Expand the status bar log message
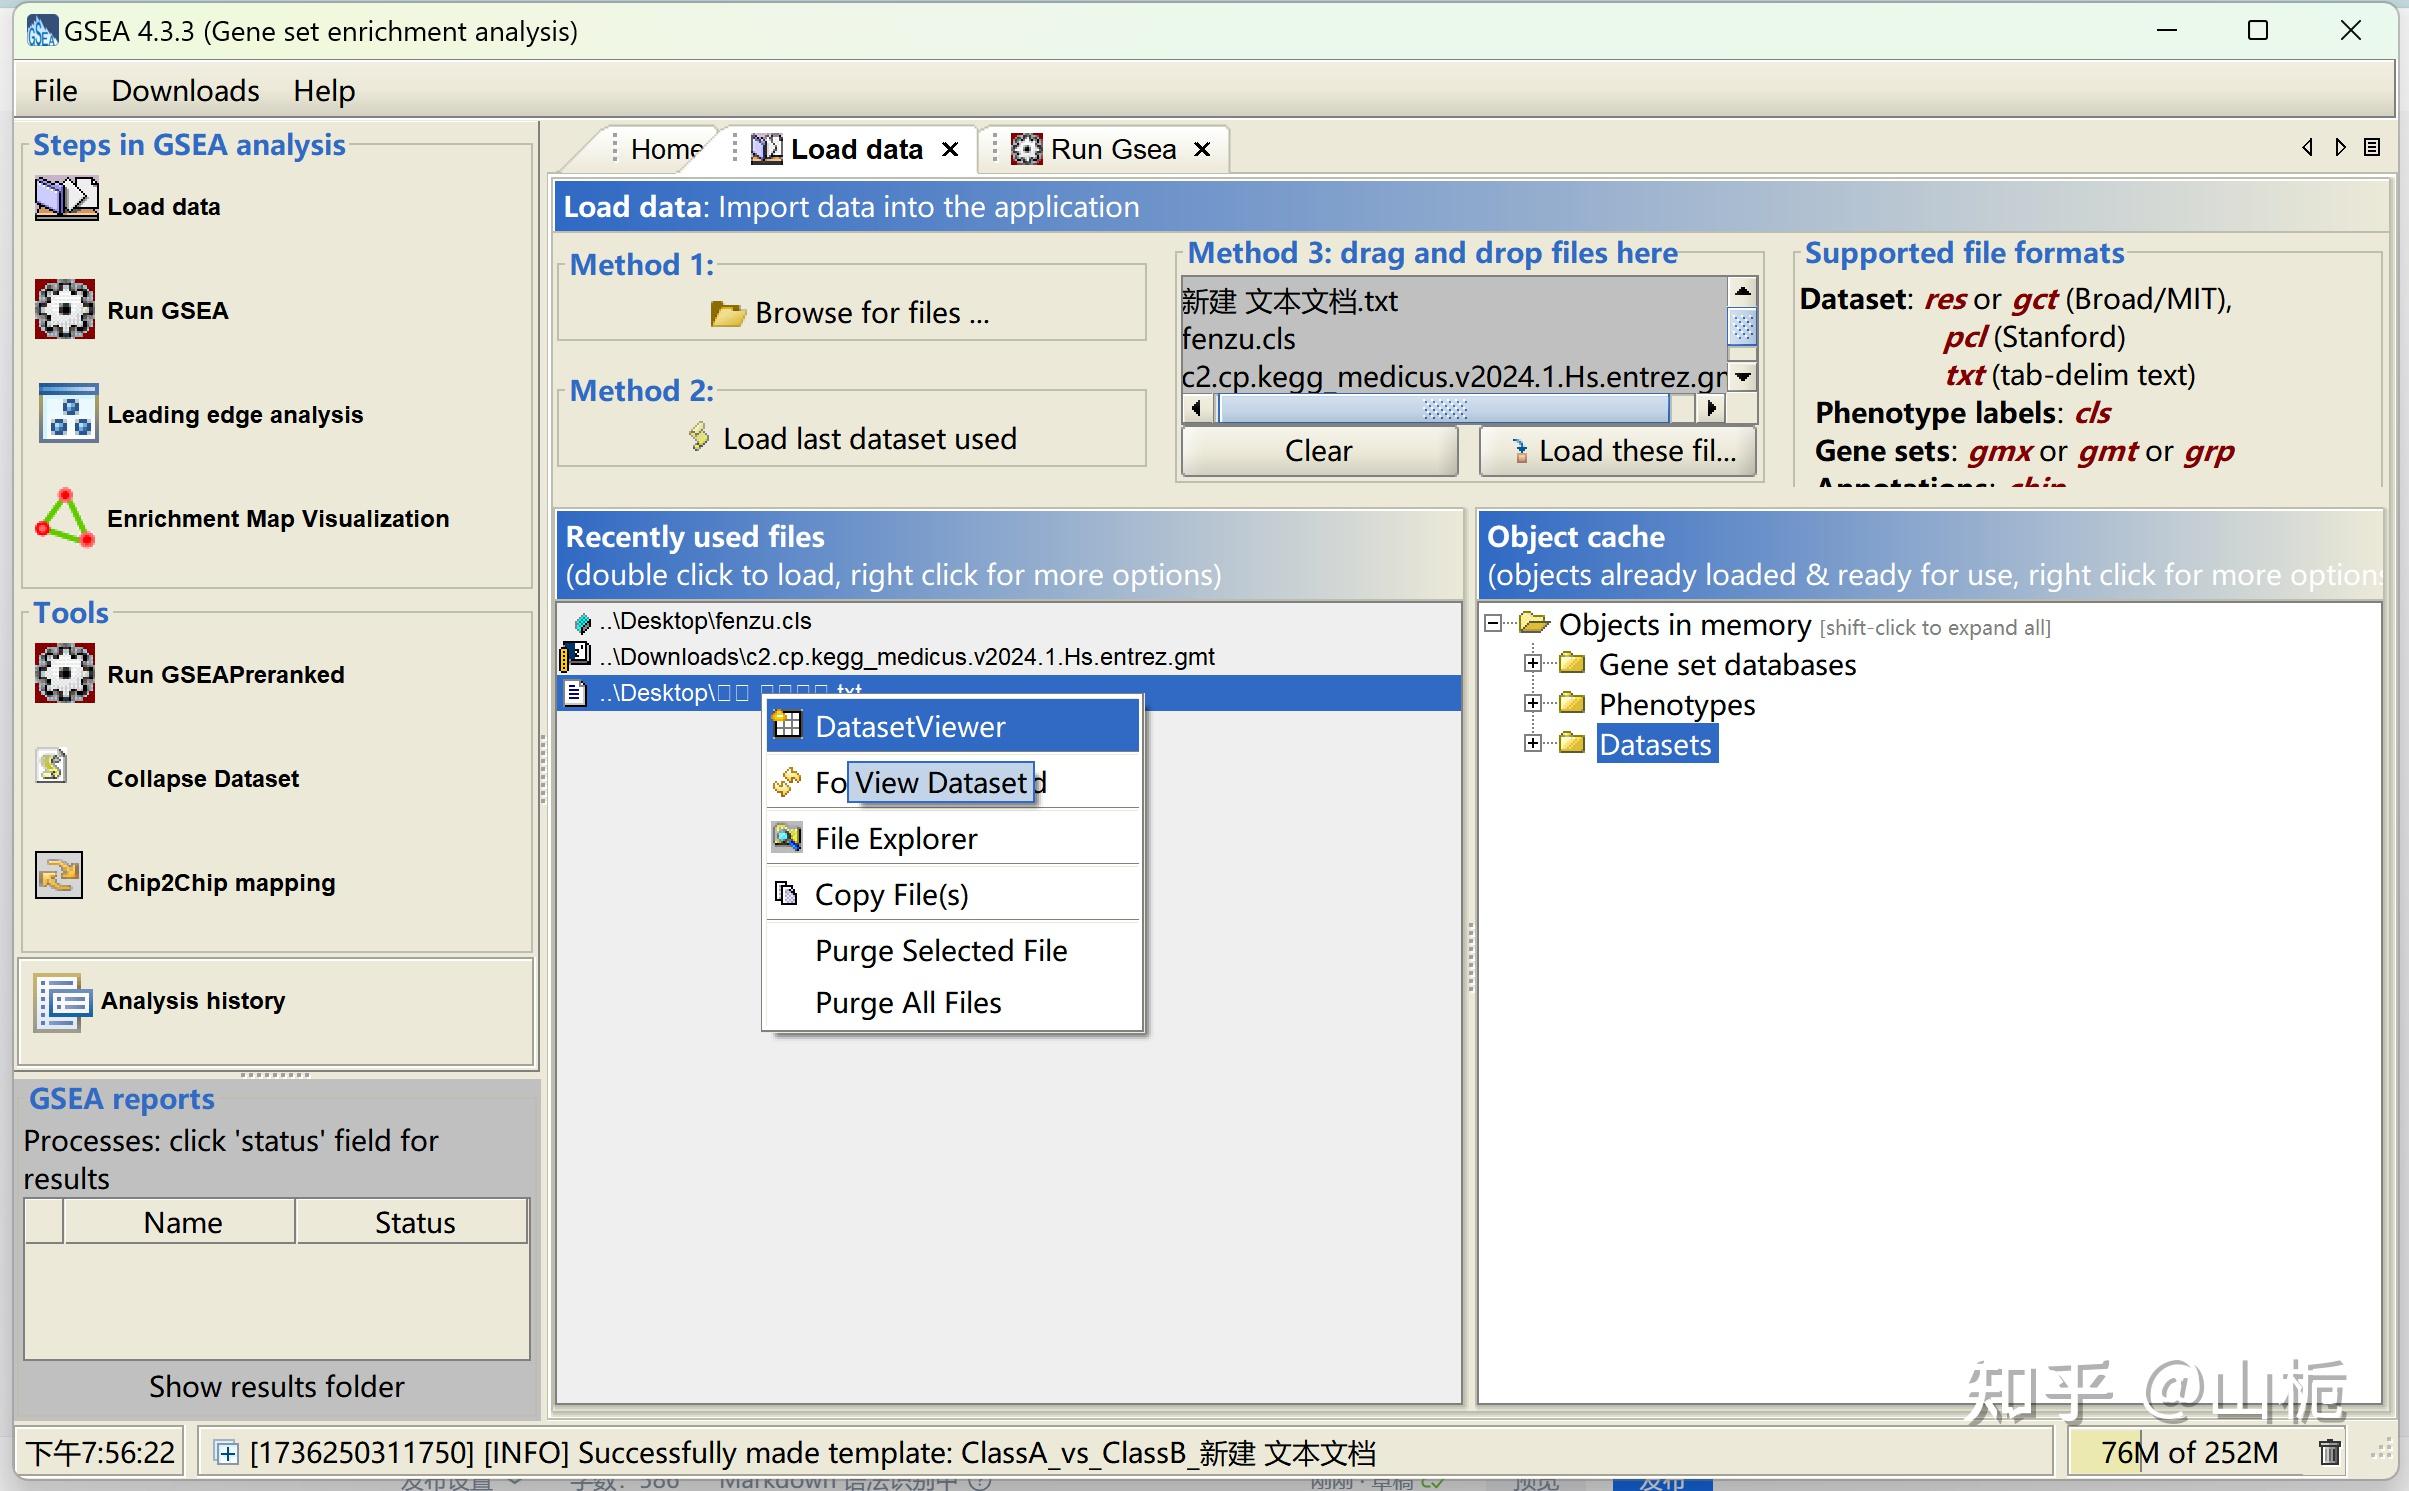 tap(227, 1452)
